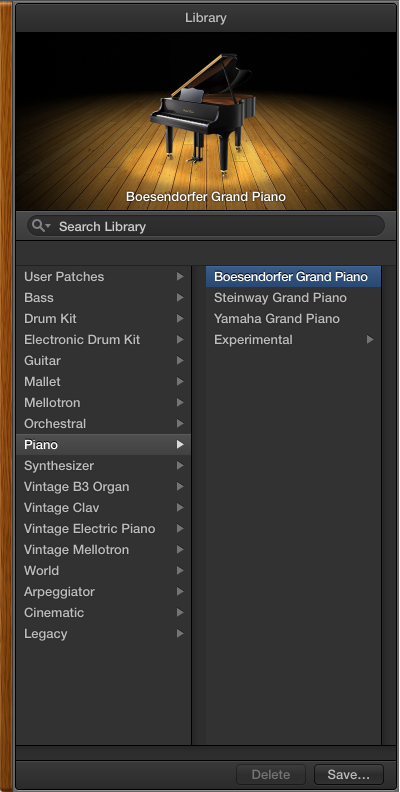The image size is (400, 792).
Task: Click the Piano category disclosure arrow
Action: pyautogui.click(x=180, y=444)
